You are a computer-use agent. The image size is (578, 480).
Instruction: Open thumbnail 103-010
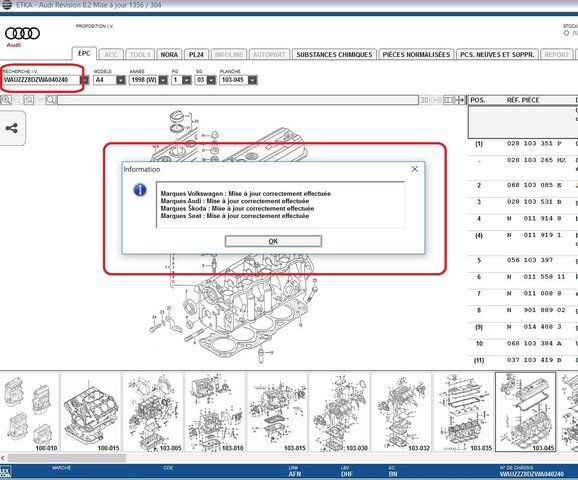coord(215,412)
